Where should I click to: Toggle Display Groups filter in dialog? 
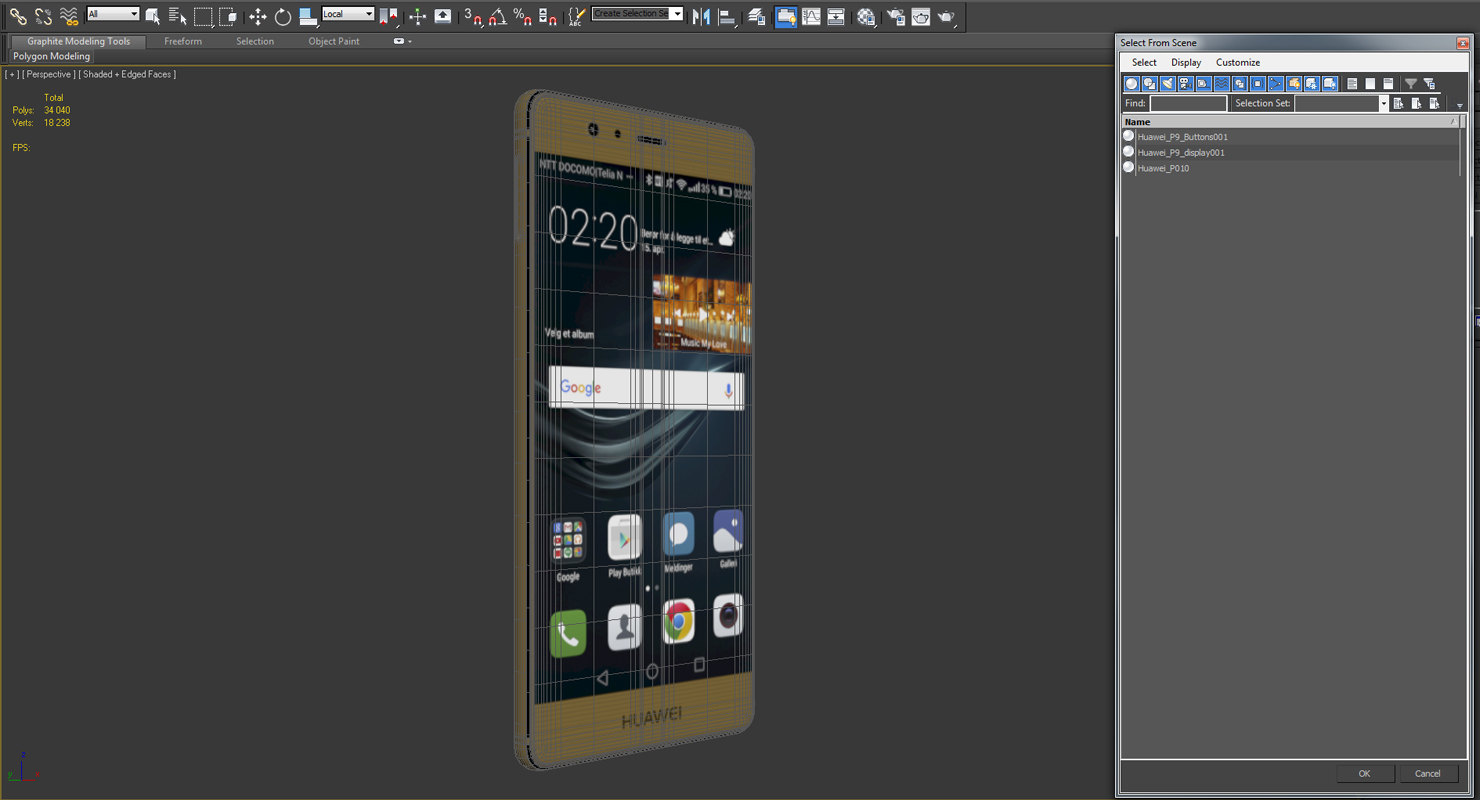pyautogui.click(x=1240, y=84)
